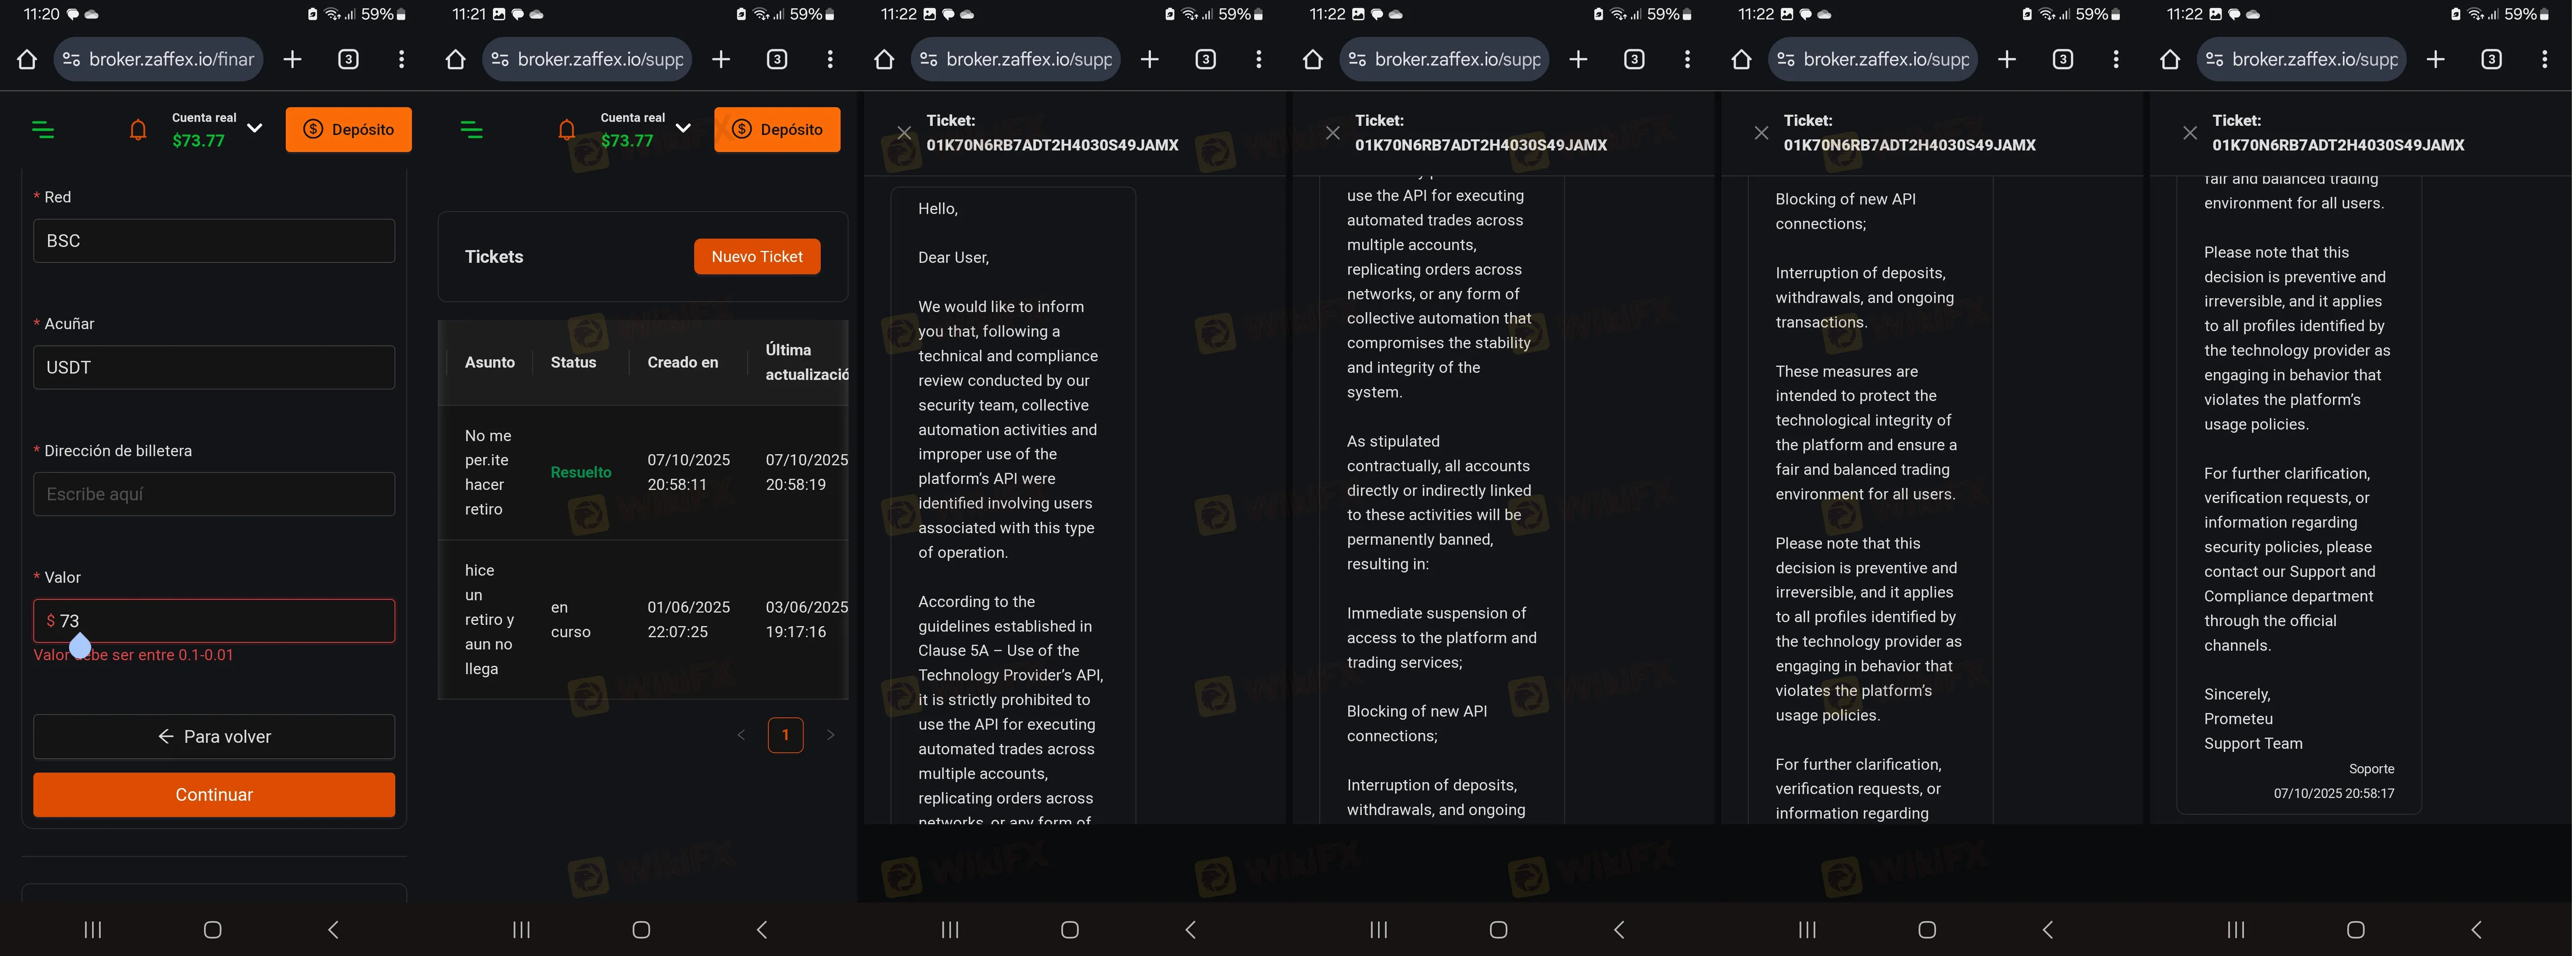
Task: Open tab switcher showing 3 tabs in first browser
Action: point(348,60)
